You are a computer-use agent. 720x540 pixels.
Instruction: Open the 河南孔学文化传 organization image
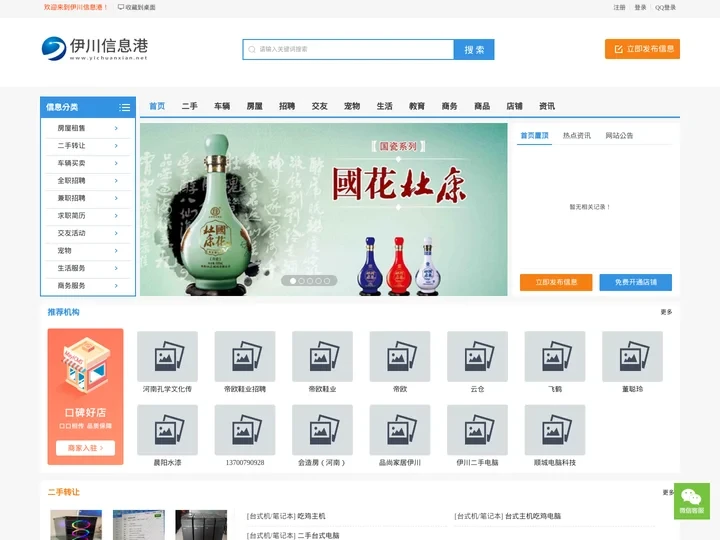167,356
